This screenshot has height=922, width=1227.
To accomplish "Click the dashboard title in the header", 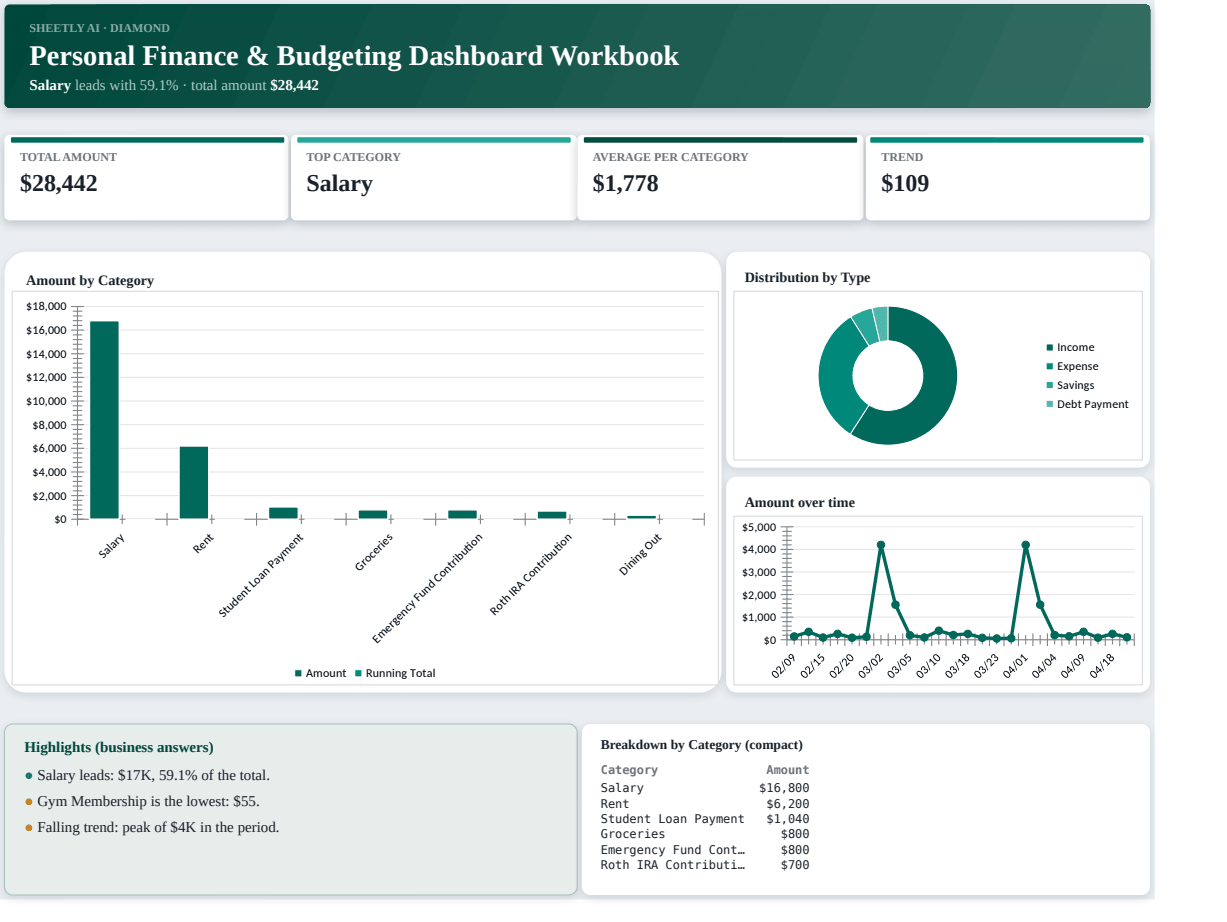I will tap(354, 56).
